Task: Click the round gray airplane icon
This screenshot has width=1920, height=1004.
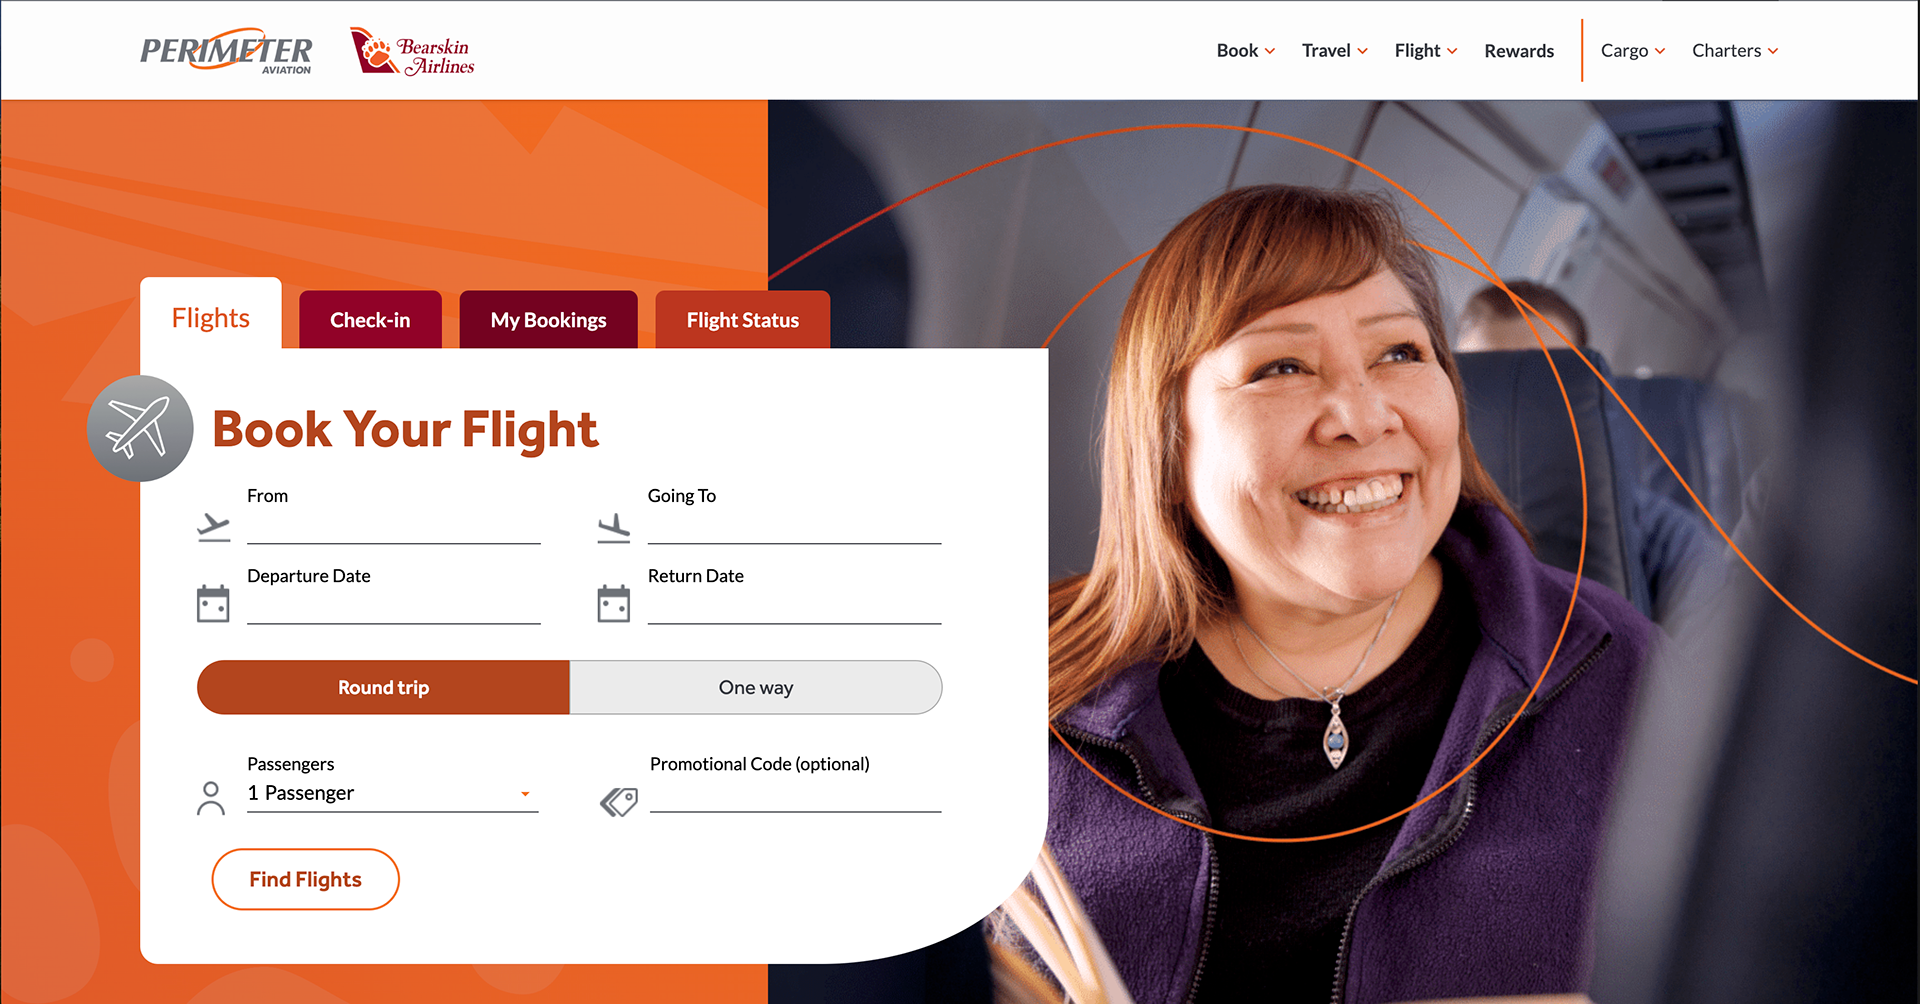Action: point(140,428)
